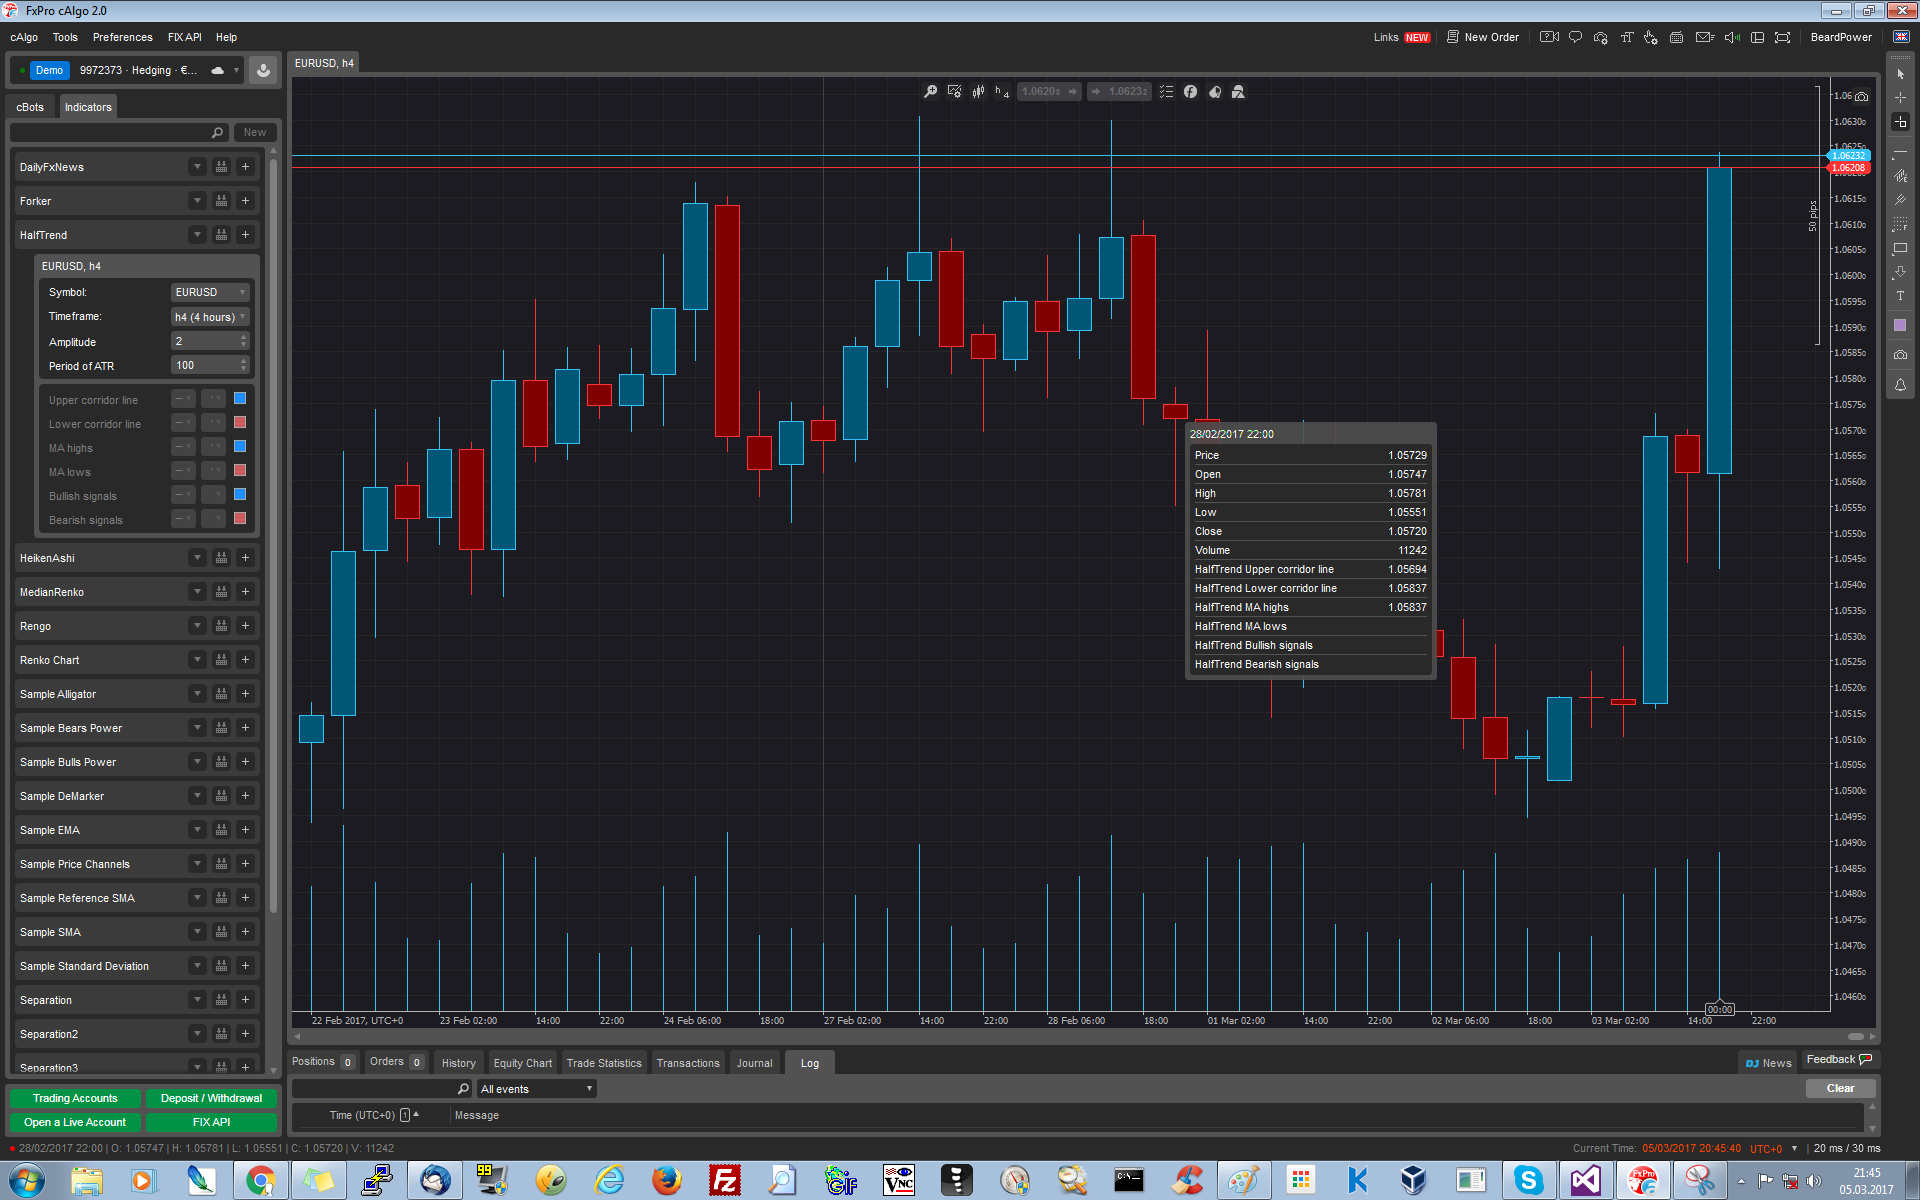Open the Feedback link
1920x1200 pixels.
(1838, 1060)
